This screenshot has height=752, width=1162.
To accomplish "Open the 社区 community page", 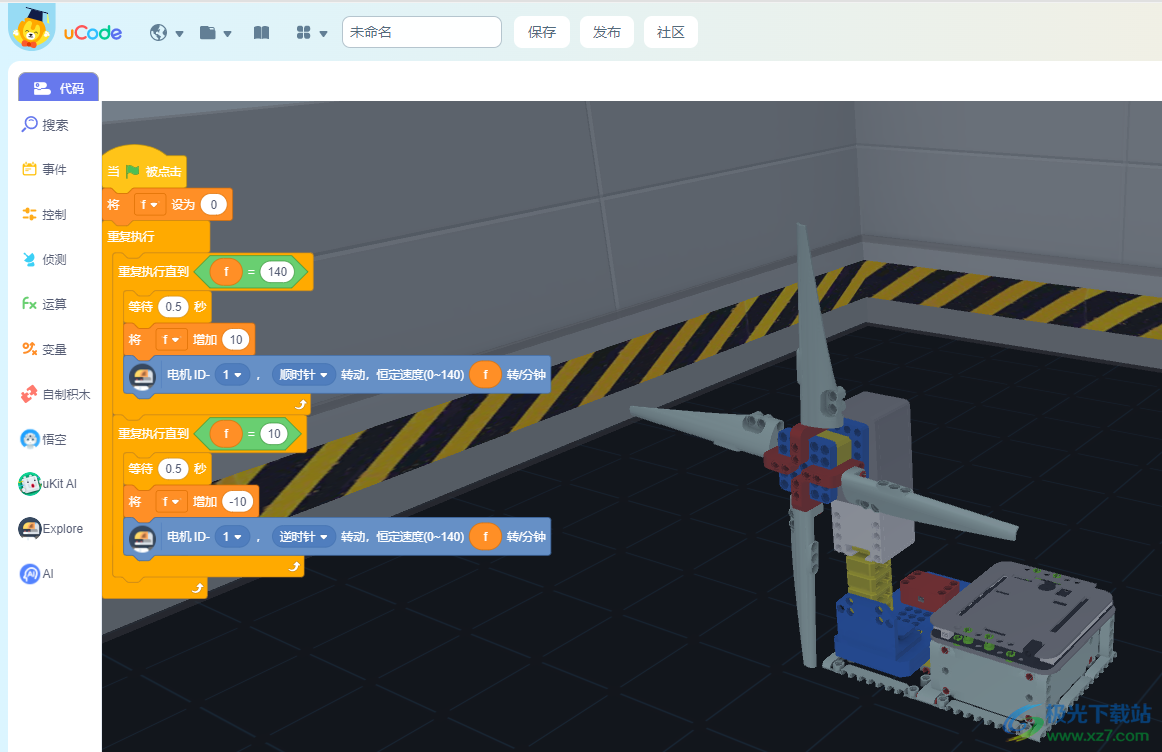I will [x=670, y=32].
